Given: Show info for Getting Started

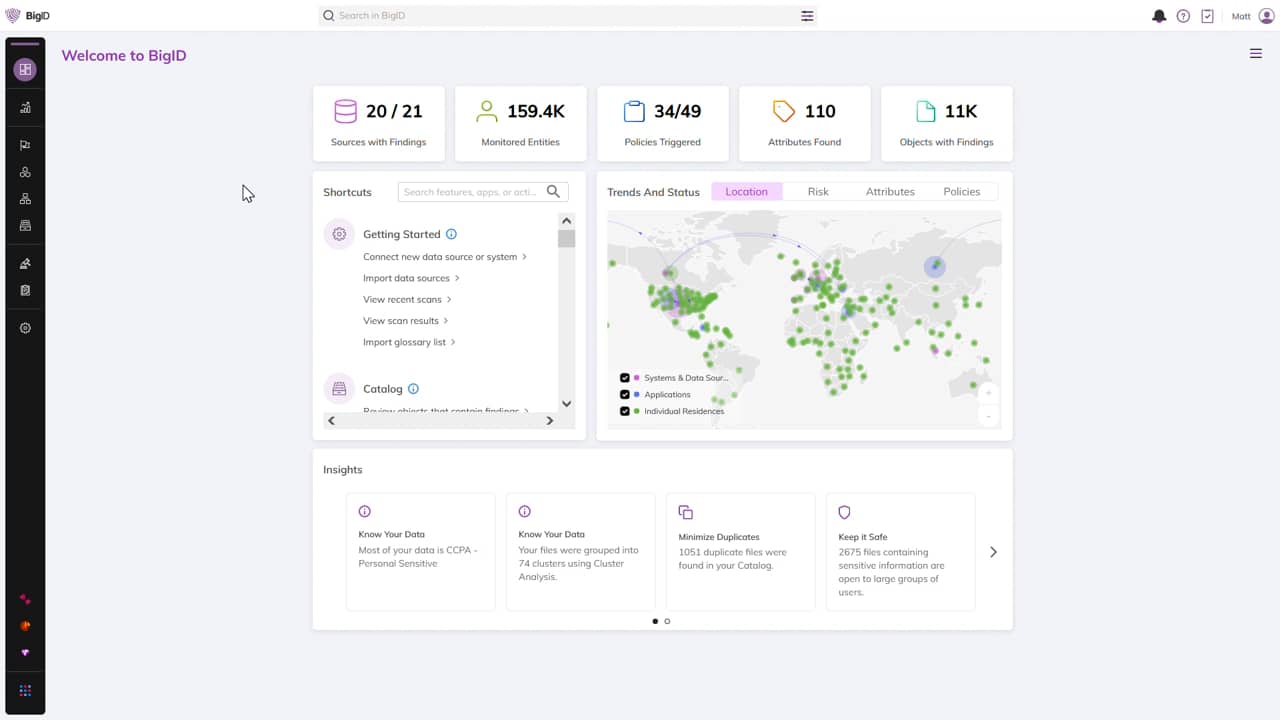Looking at the screenshot, I should click(451, 234).
